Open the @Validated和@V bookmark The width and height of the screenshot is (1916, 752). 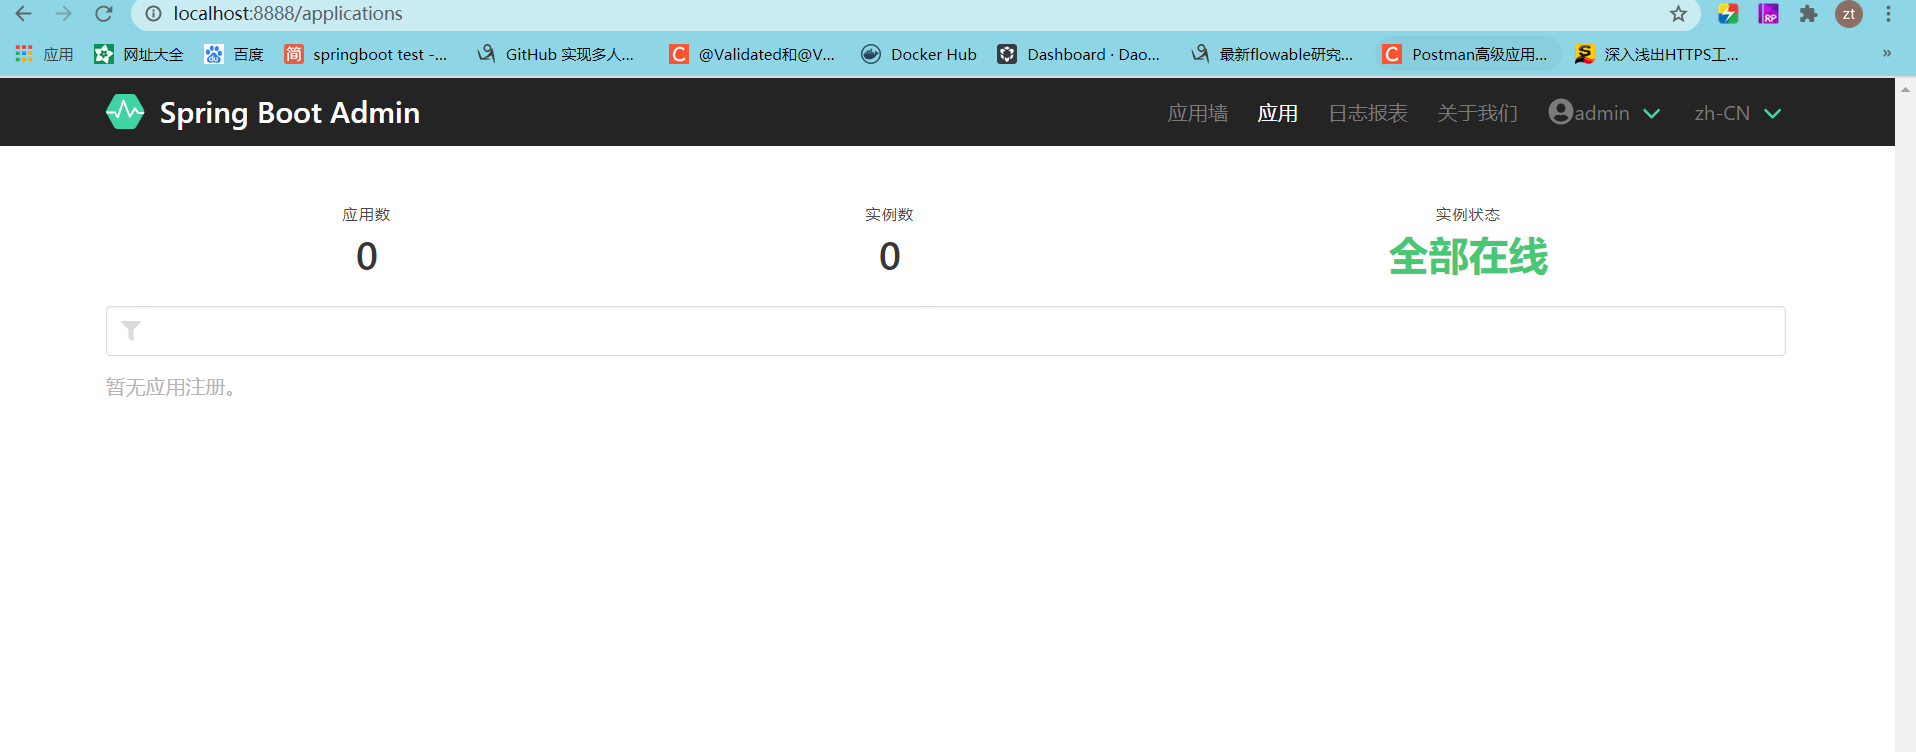point(752,54)
